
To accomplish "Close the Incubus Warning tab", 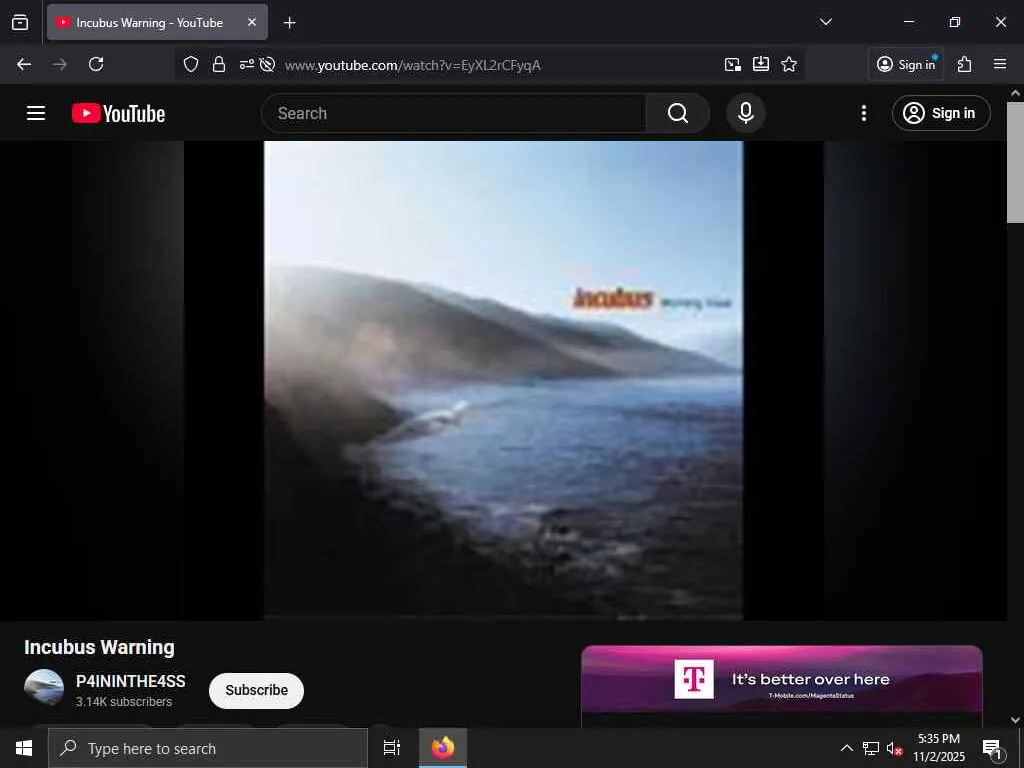I will [x=252, y=22].
